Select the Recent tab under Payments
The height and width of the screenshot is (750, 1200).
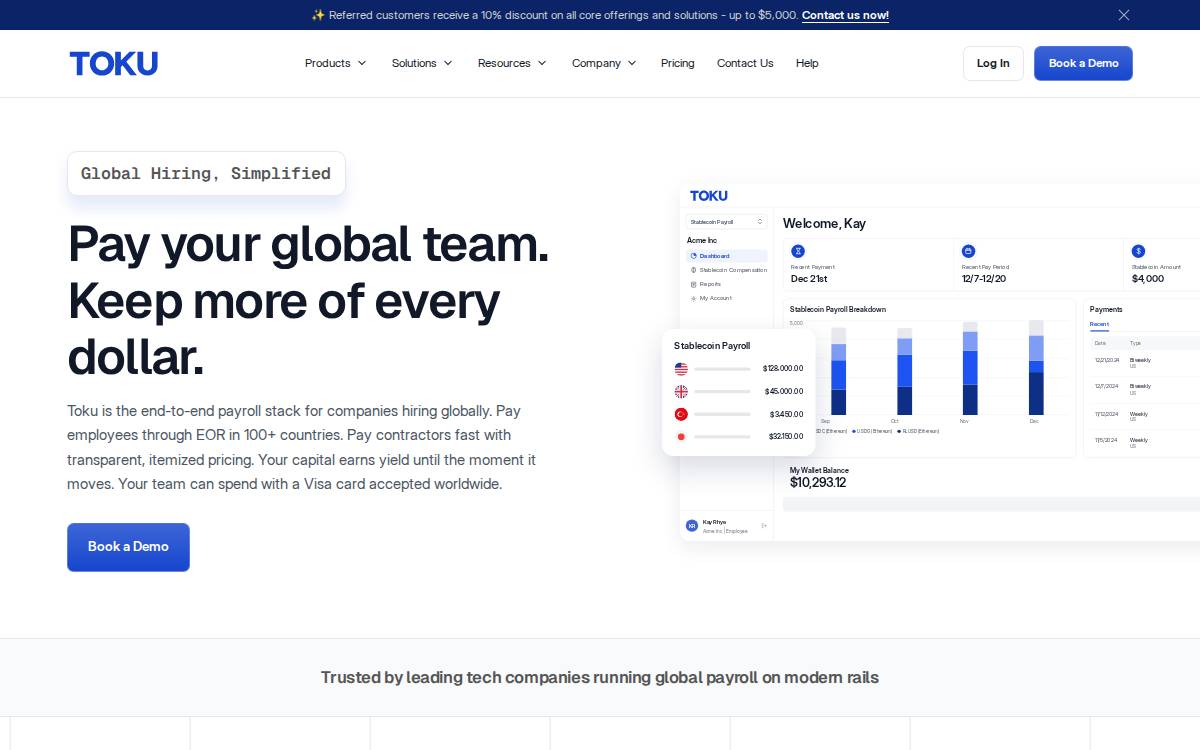pyautogui.click(x=1099, y=325)
